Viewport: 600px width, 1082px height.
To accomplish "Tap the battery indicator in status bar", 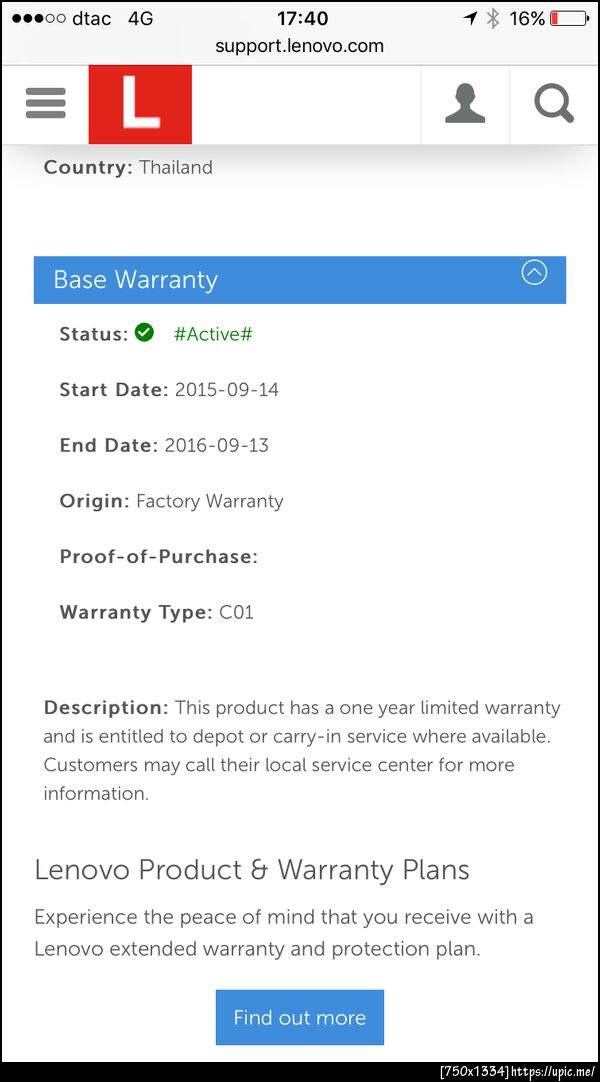I will click(x=569, y=19).
